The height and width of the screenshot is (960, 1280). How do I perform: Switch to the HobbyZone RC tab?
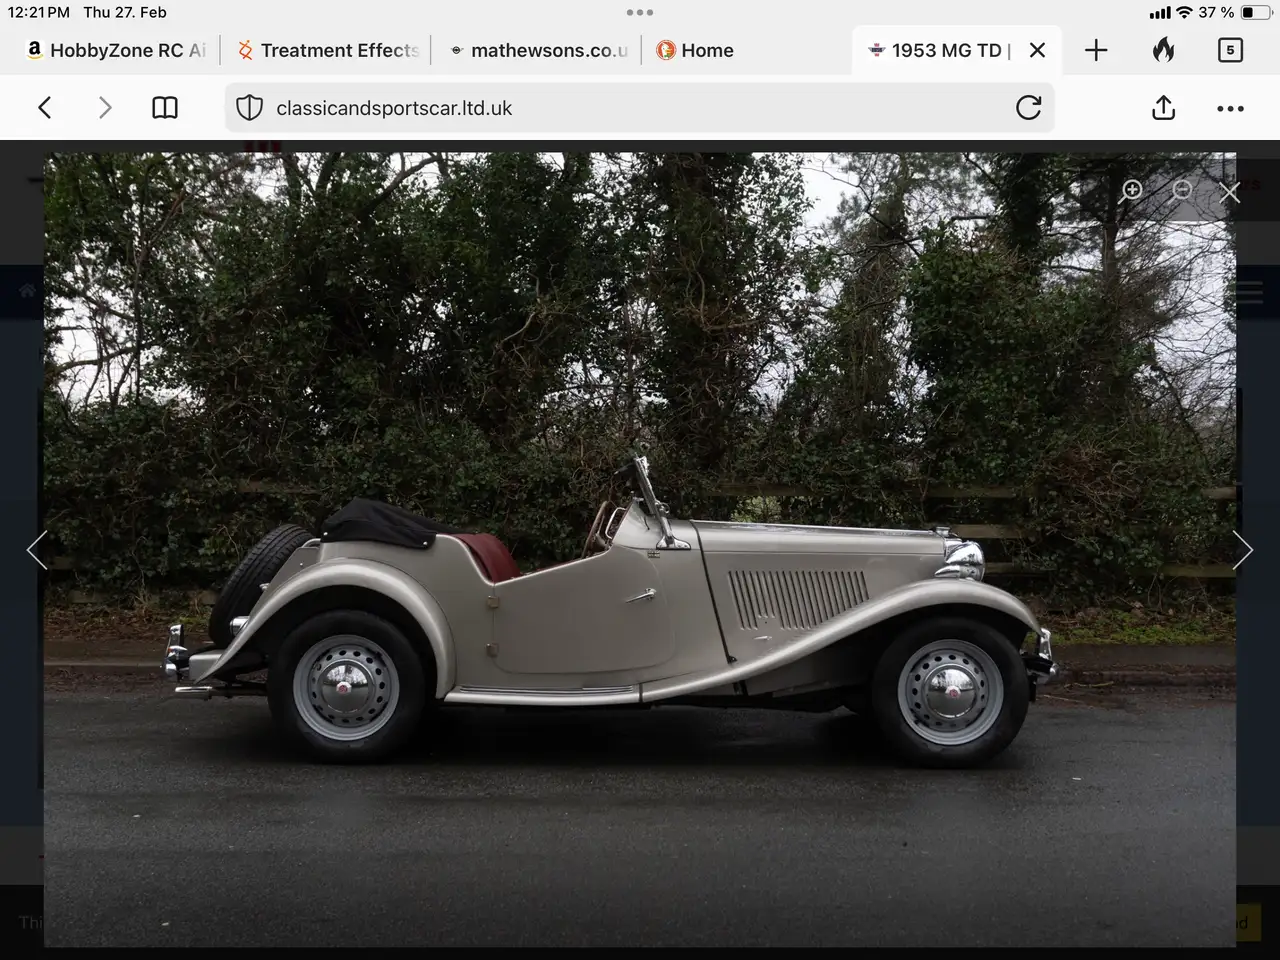coord(115,50)
